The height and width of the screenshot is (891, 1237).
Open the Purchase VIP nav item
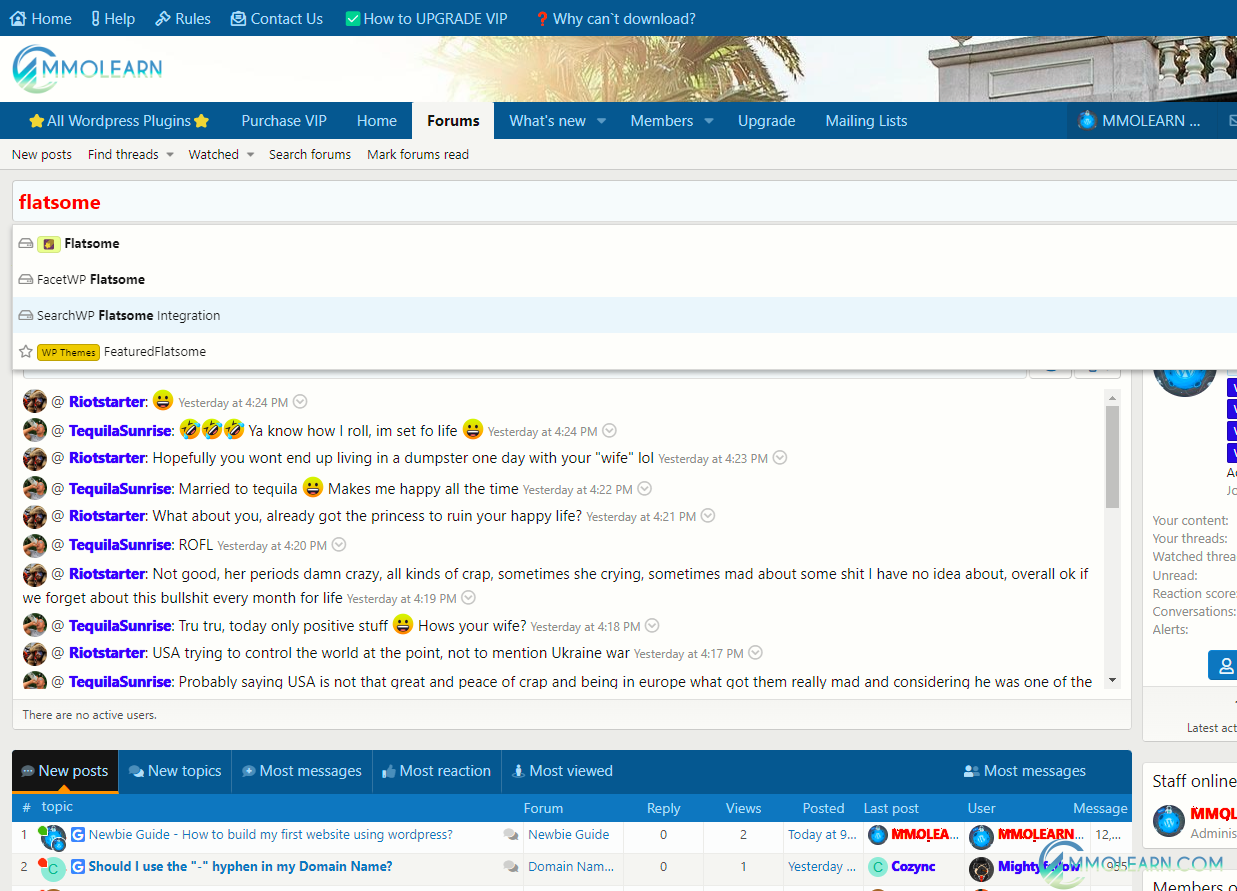[x=284, y=121]
